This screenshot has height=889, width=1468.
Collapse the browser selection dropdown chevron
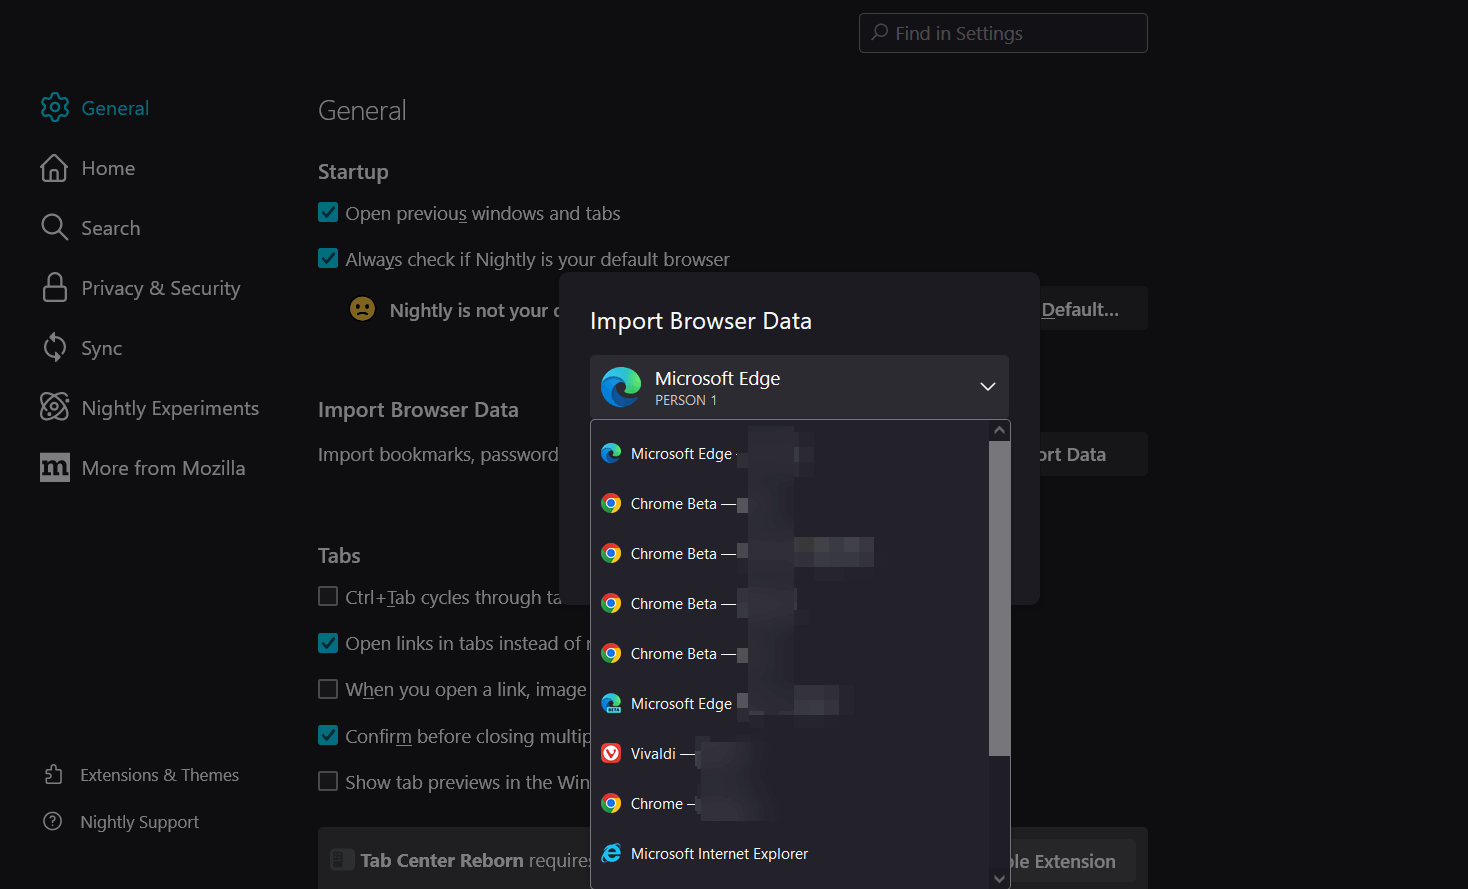coord(987,386)
